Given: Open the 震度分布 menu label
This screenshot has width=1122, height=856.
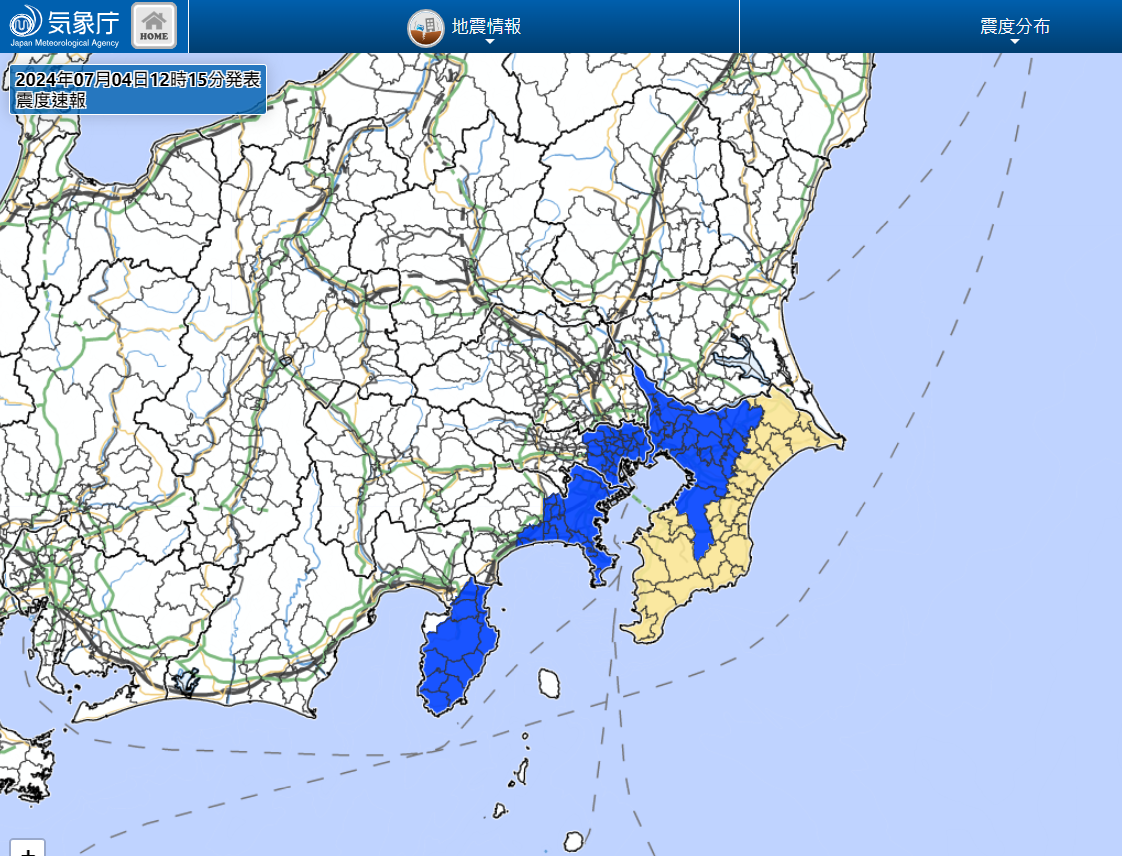Looking at the screenshot, I should point(1015,26).
